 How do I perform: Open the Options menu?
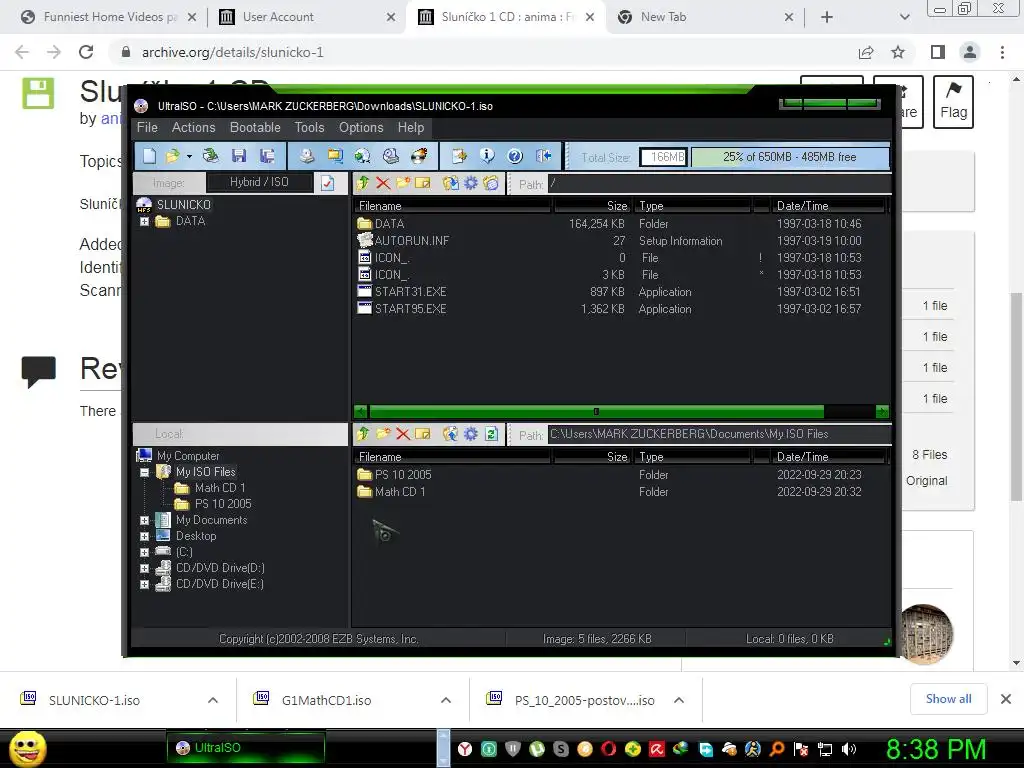coord(361,127)
